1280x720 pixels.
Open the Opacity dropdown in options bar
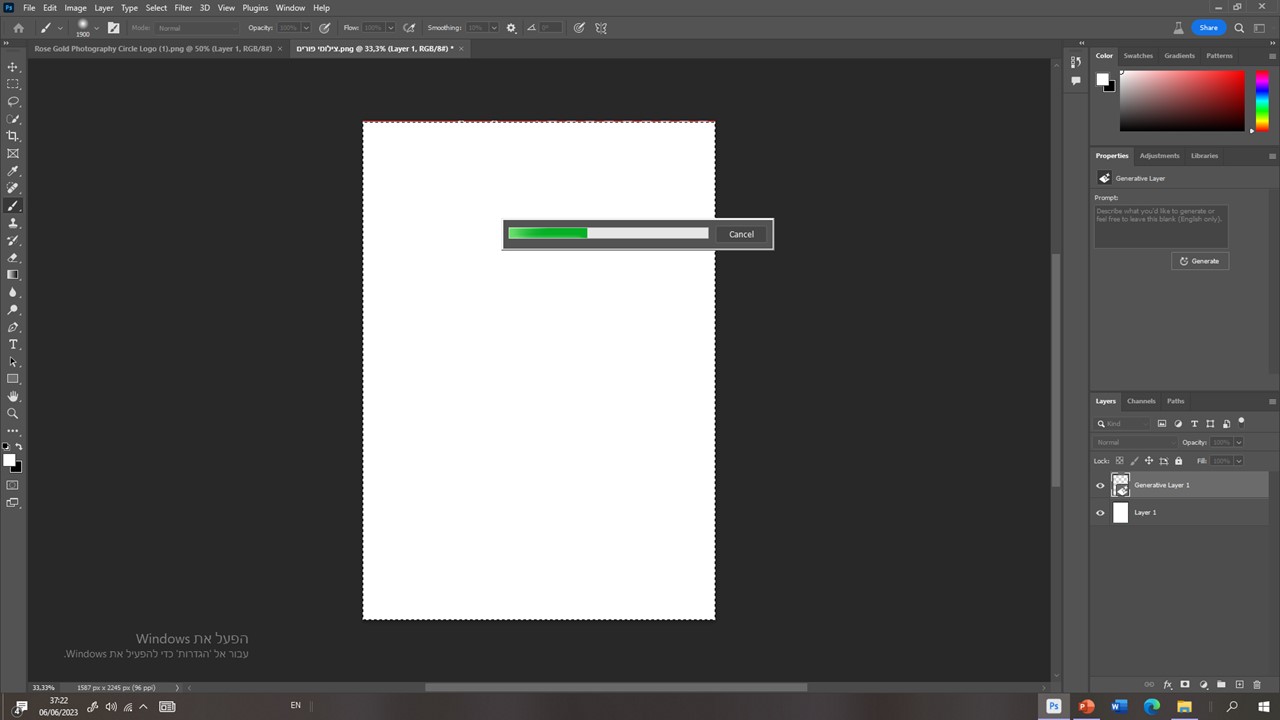(x=306, y=28)
